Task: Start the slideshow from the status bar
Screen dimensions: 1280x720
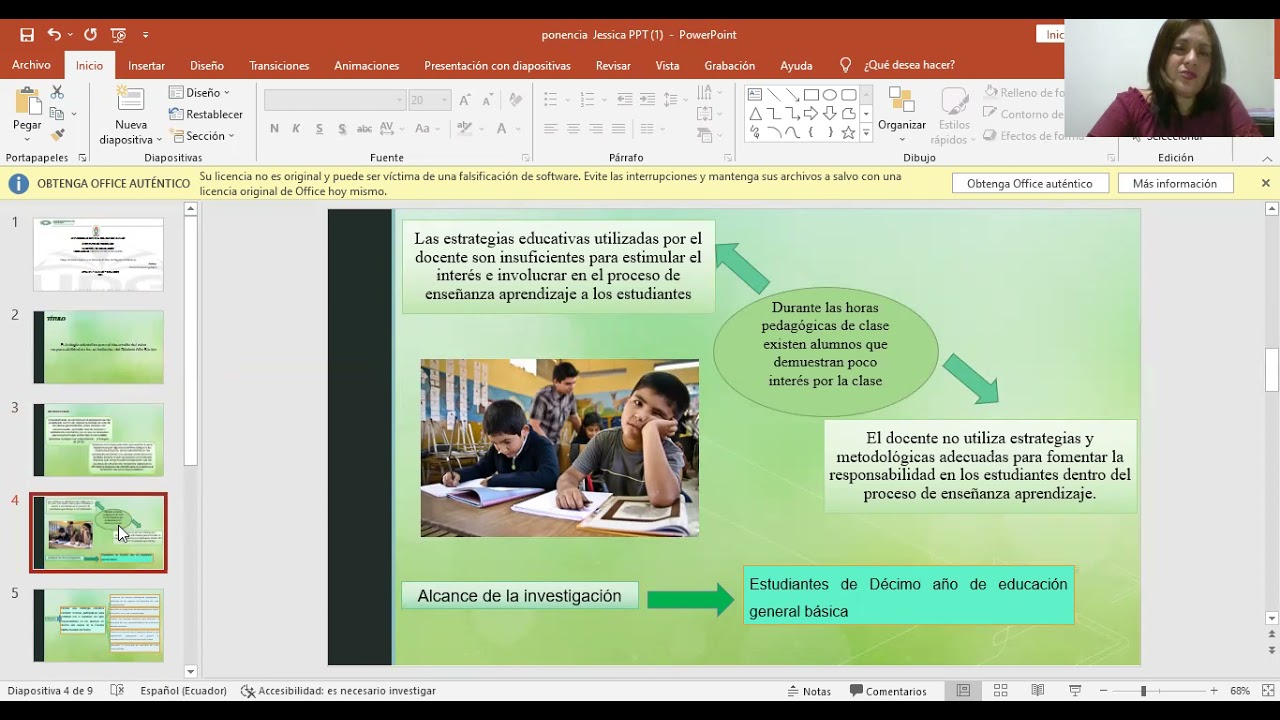Action: pos(1075,691)
